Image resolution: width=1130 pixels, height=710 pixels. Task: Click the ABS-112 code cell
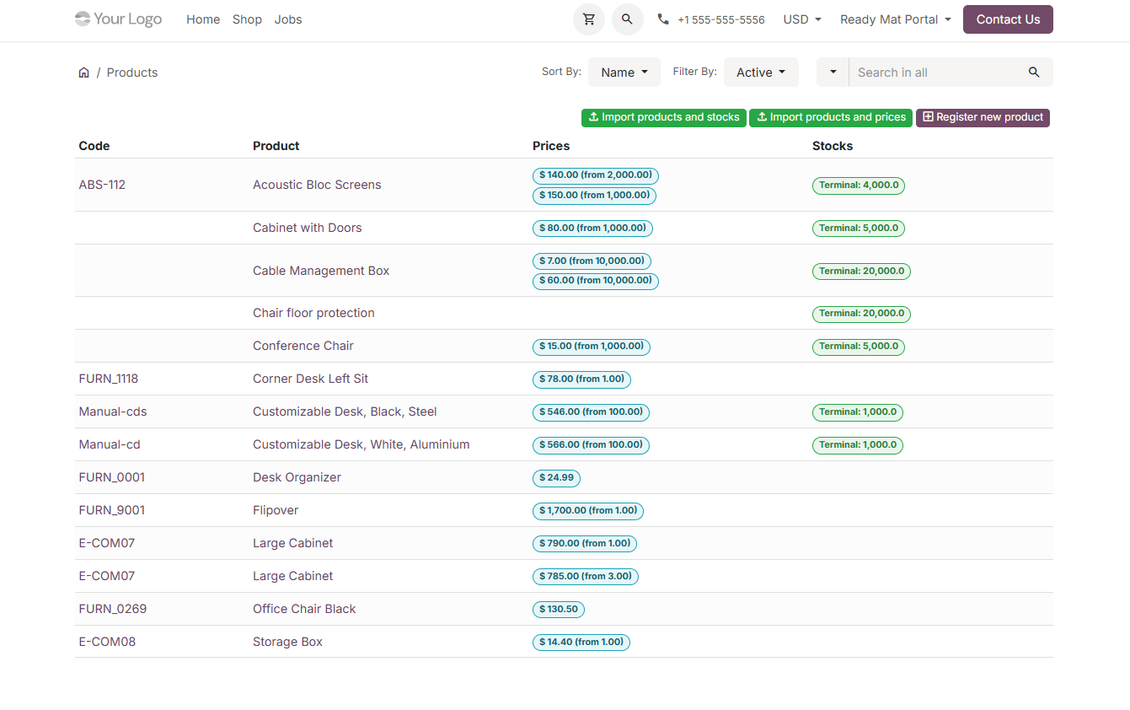pyautogui.click(x=102, y=185)
